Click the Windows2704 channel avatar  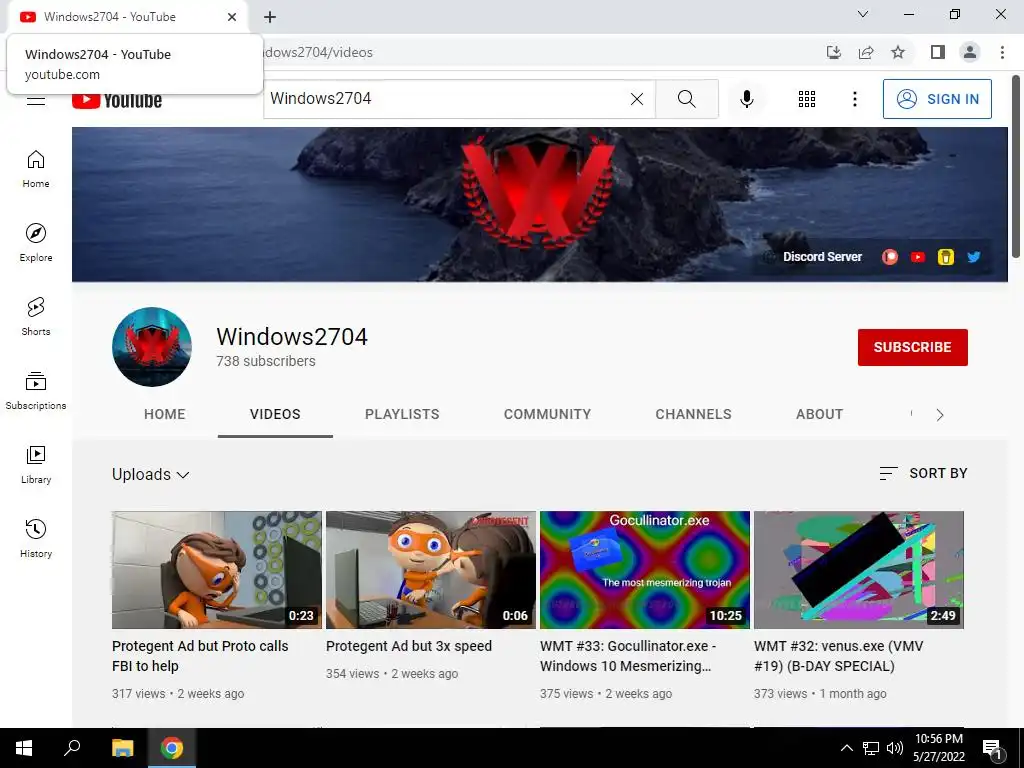(152, 347)
